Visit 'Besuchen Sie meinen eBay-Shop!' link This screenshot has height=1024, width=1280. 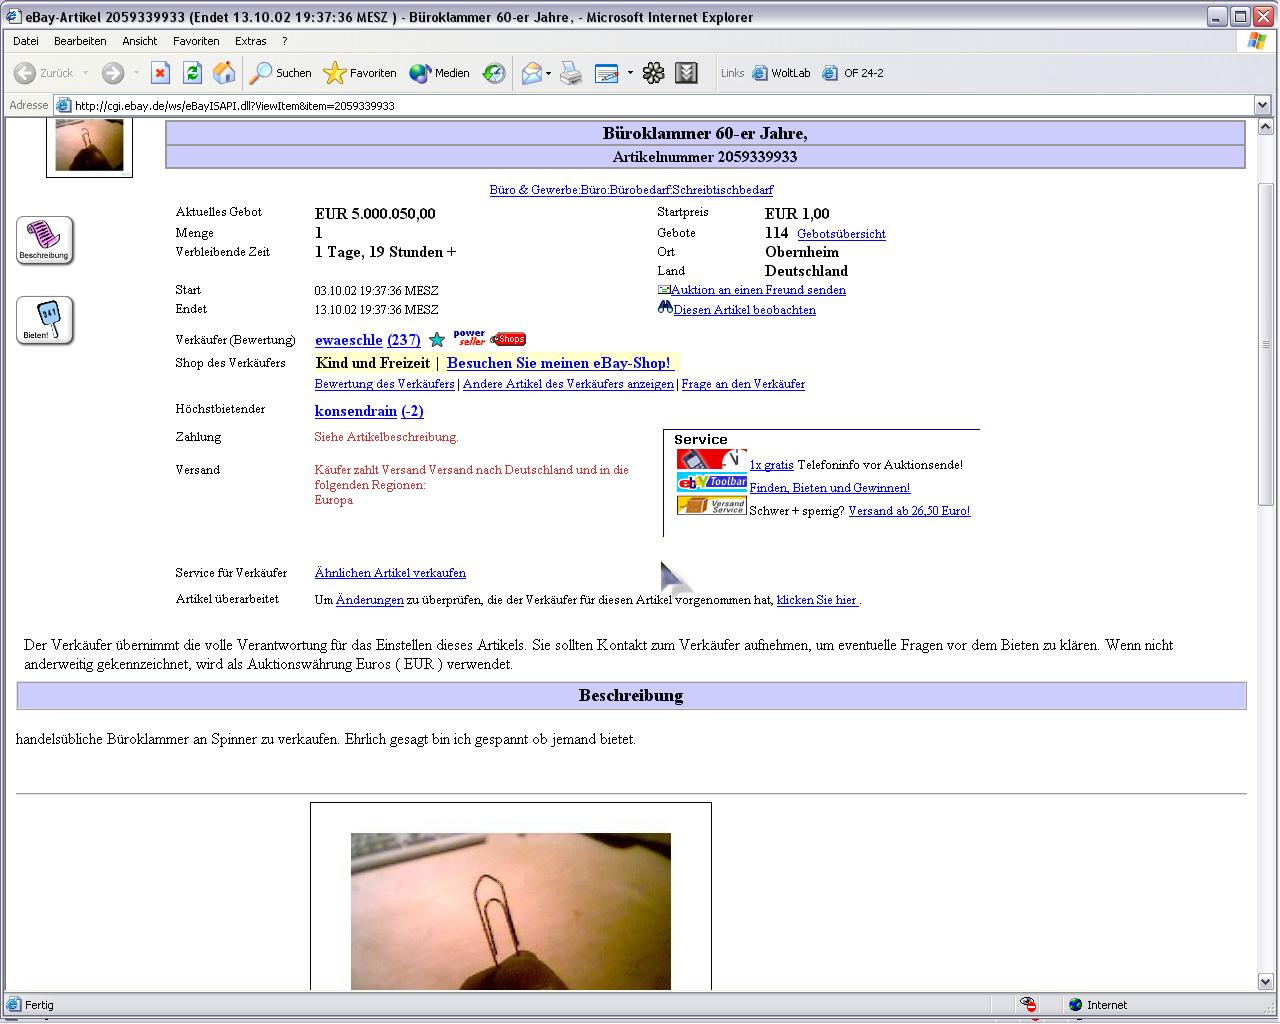[559, 363]
